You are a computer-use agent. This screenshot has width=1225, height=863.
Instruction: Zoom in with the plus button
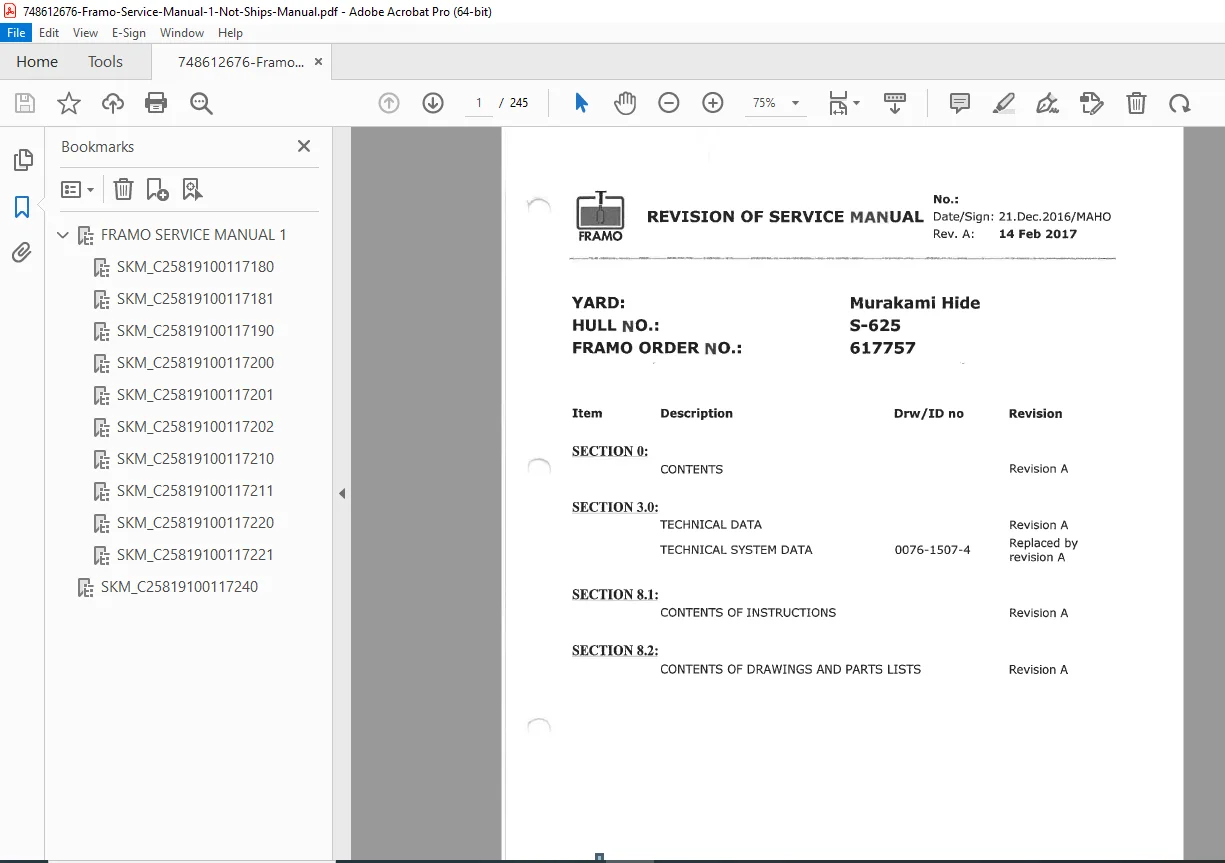(713, 103)
